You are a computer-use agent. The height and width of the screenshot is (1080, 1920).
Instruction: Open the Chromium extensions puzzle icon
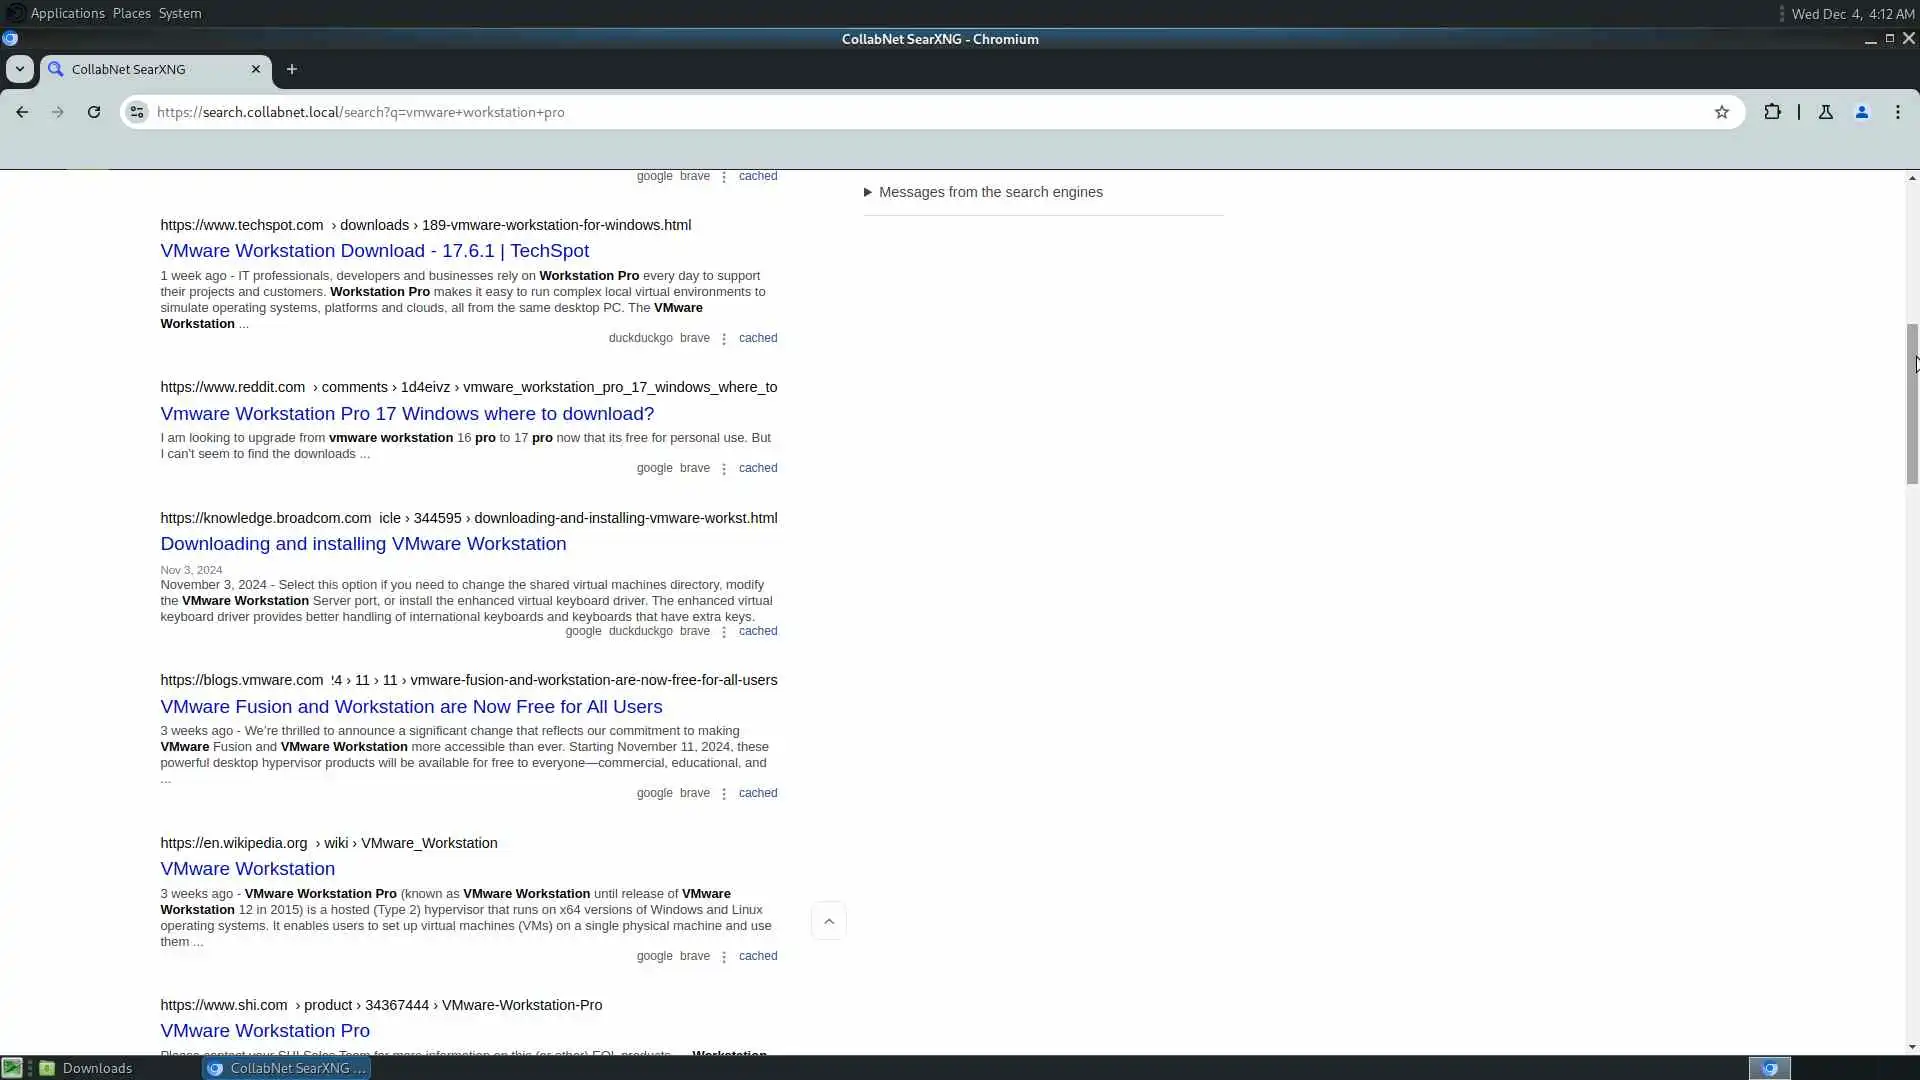point(1772,112)
